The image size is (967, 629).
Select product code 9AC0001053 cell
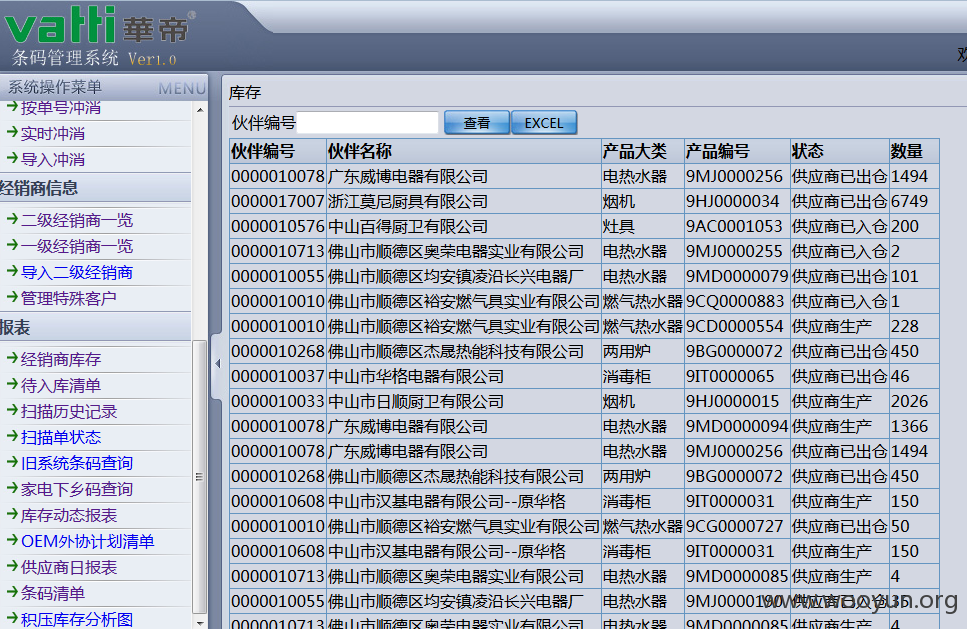(737, 226)
